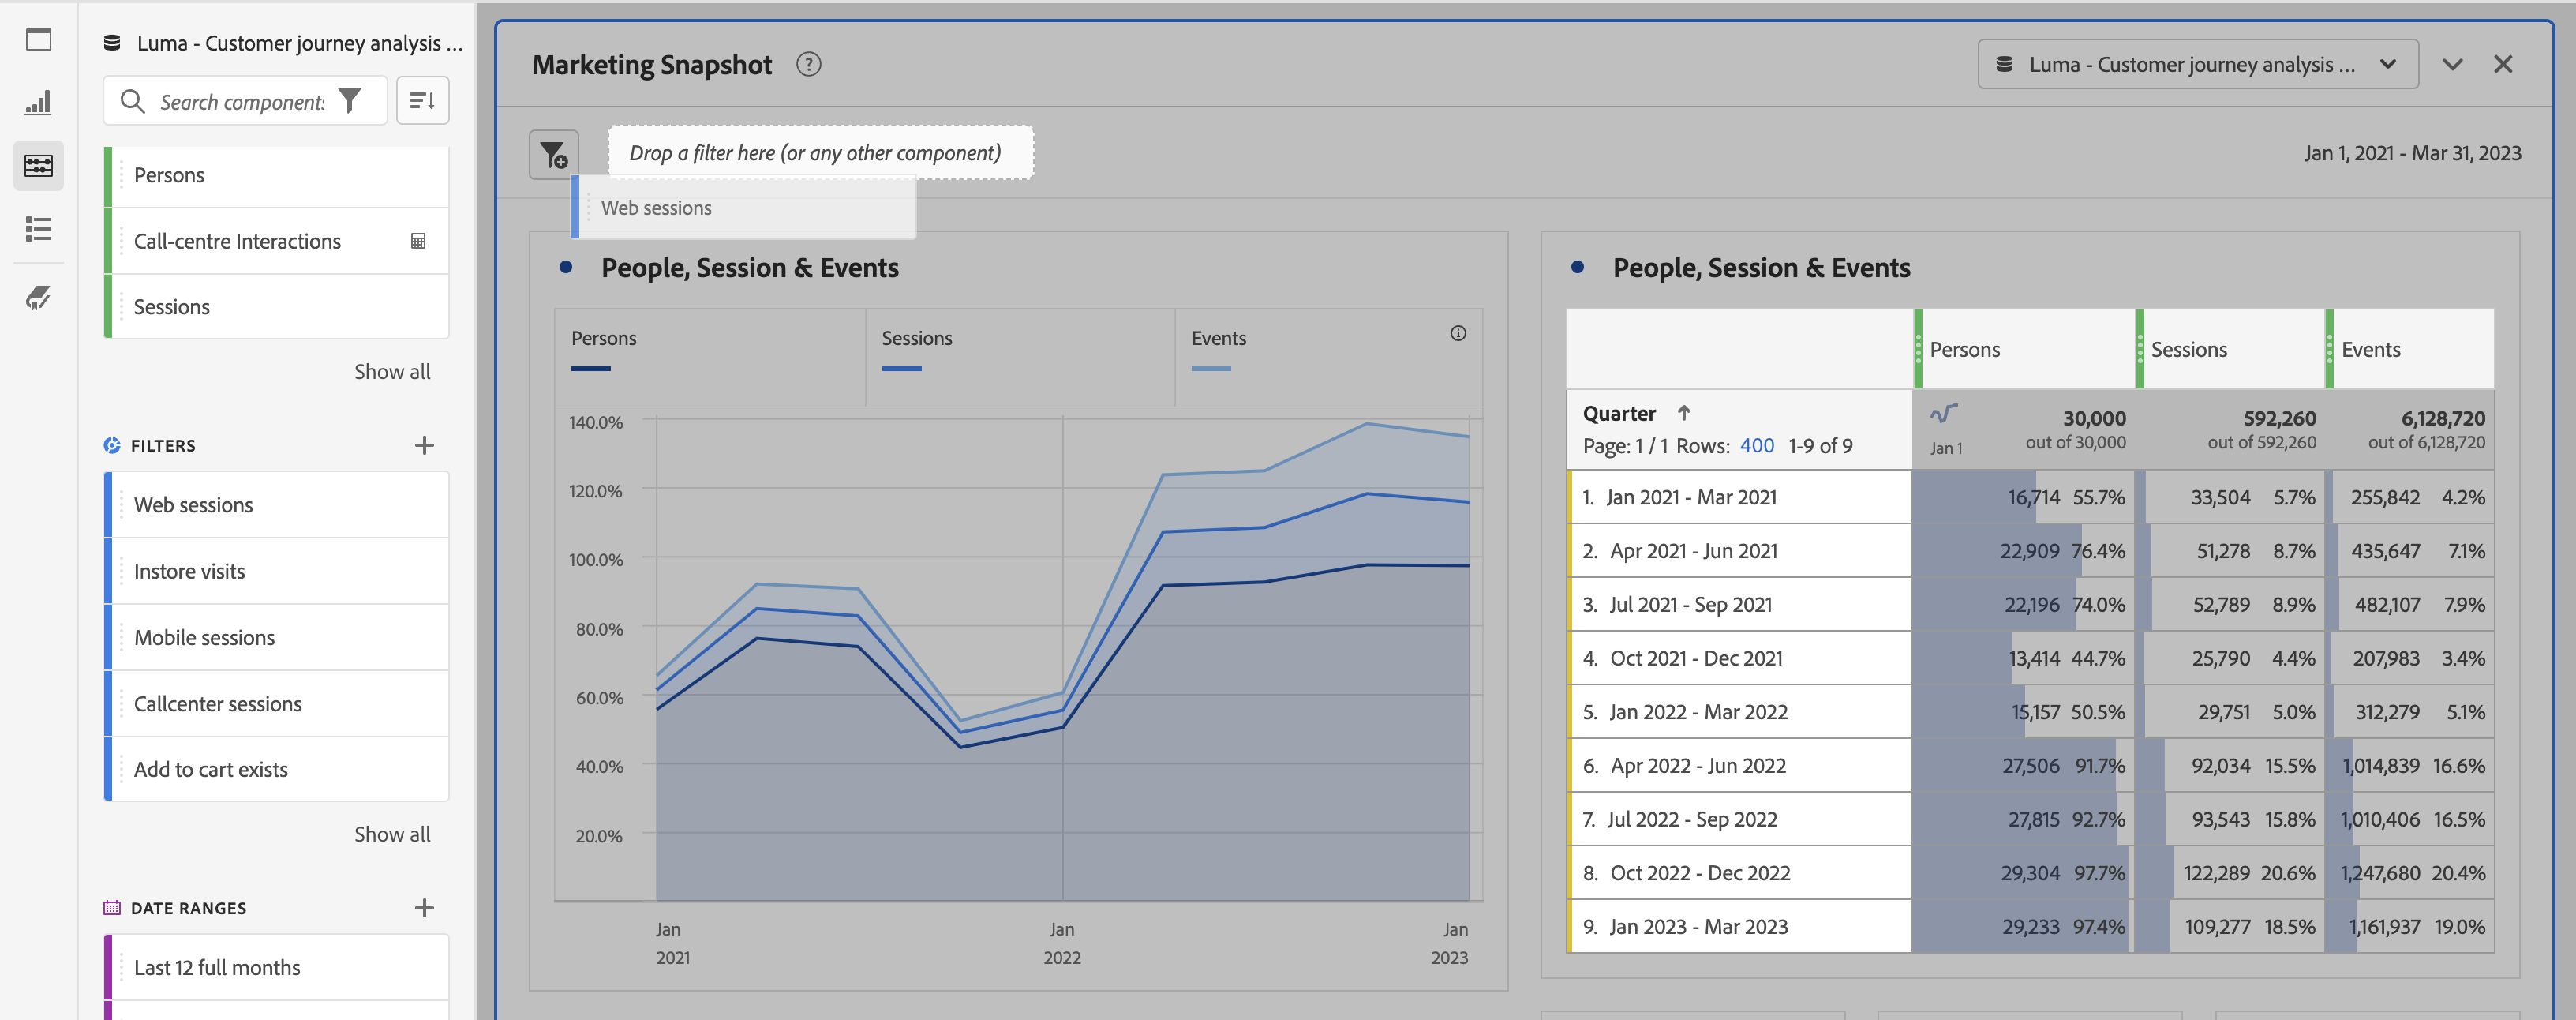Click the Search components field
The image size is (2576, 1020).
click(x=240, y=102)
